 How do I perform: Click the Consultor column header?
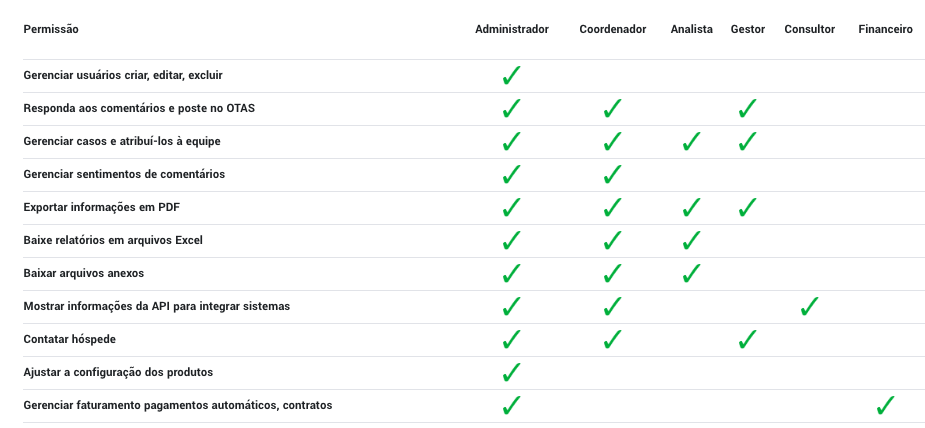[809, 29]
